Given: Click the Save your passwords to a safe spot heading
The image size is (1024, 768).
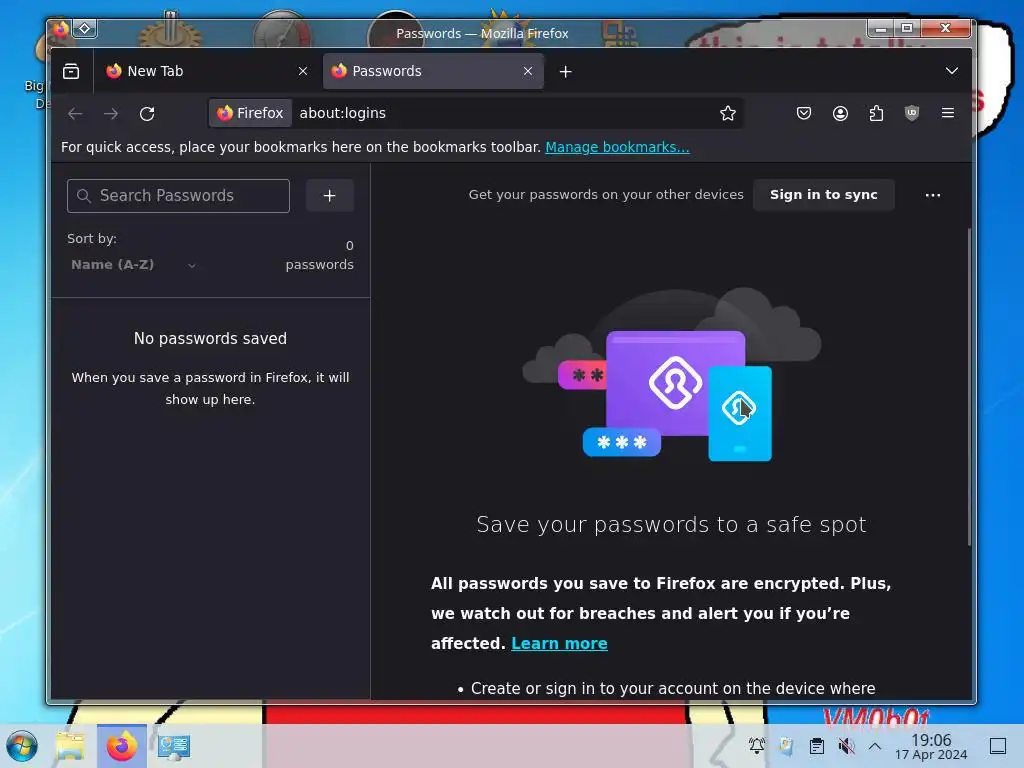Looking at the screenshot, I should pos(671,524).
